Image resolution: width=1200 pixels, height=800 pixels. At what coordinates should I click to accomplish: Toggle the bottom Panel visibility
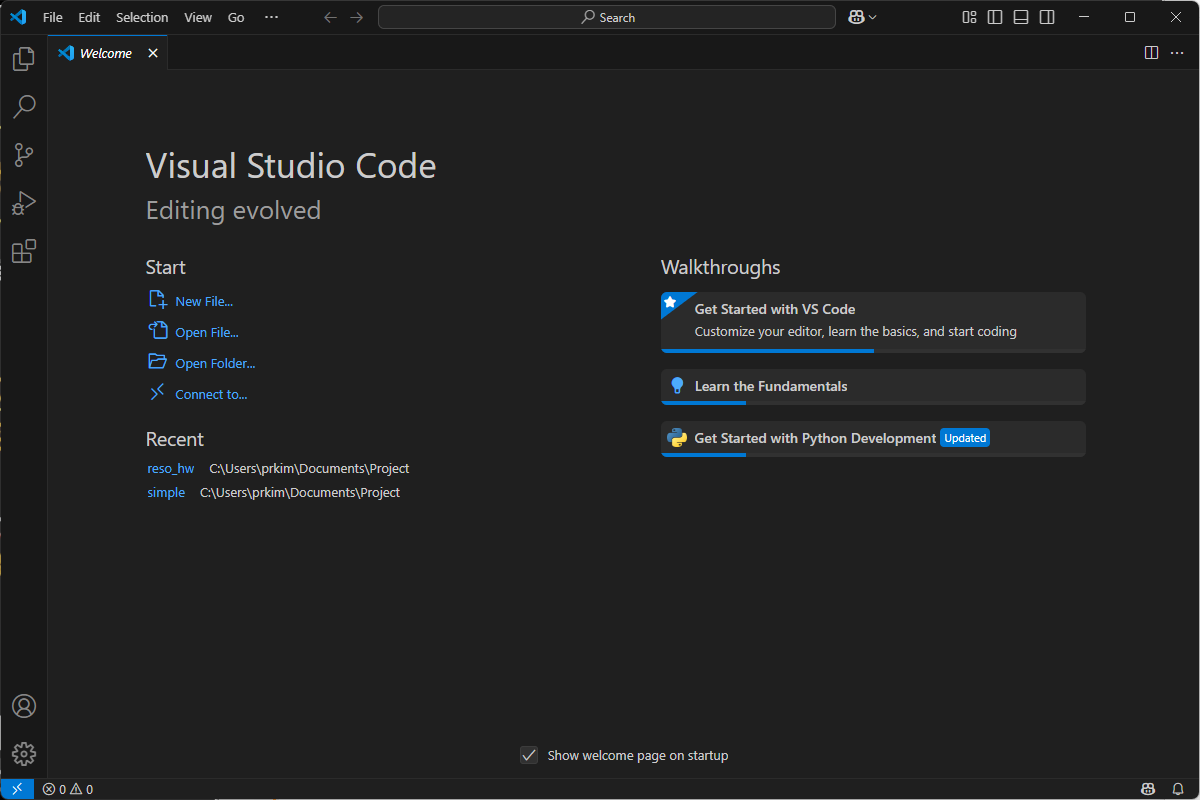(1021, 17)
